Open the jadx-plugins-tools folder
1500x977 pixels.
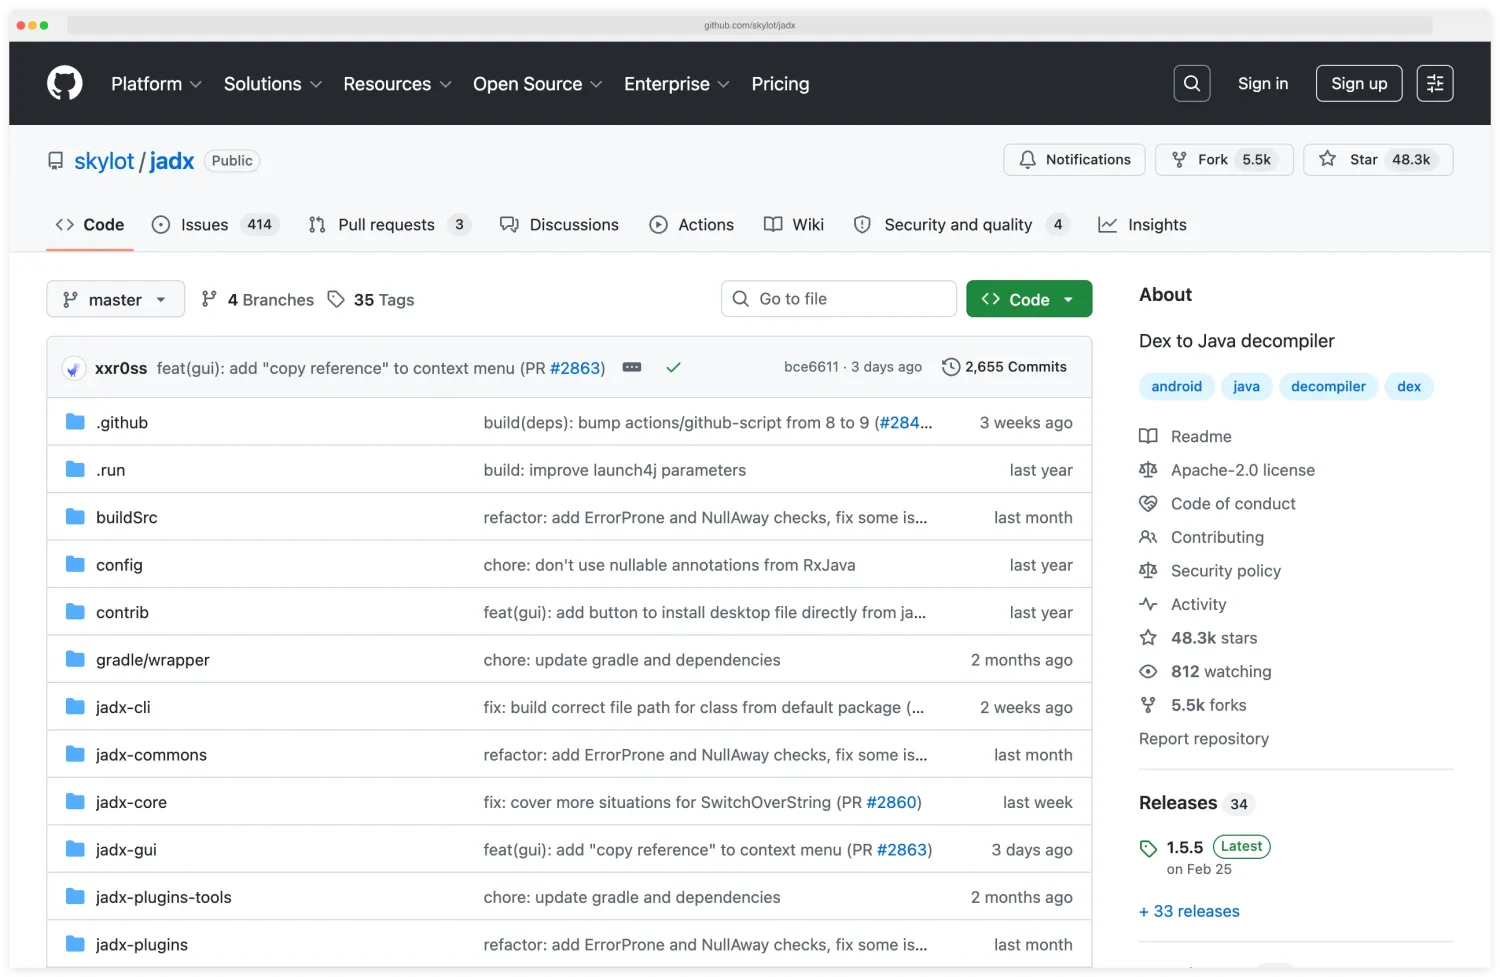[163, 897]
